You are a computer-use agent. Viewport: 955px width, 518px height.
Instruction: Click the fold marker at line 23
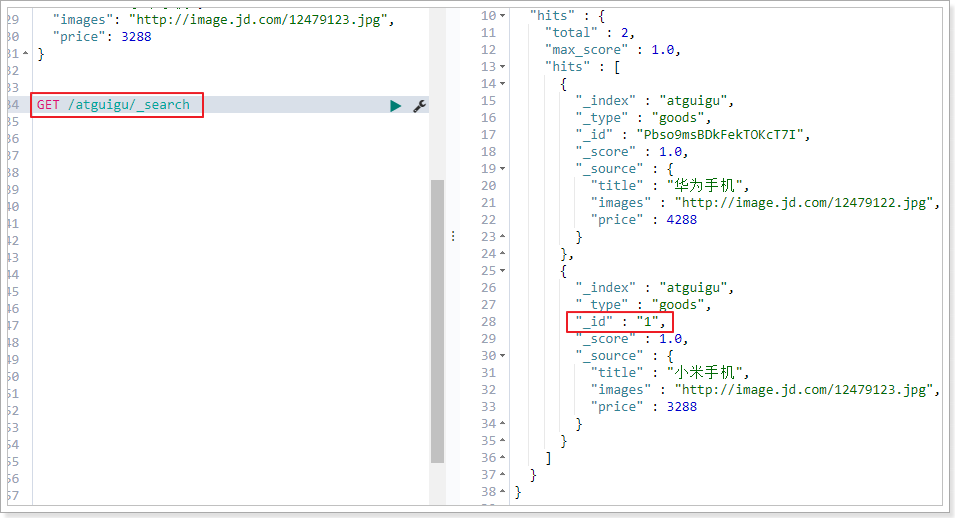[x=502, y=237]
